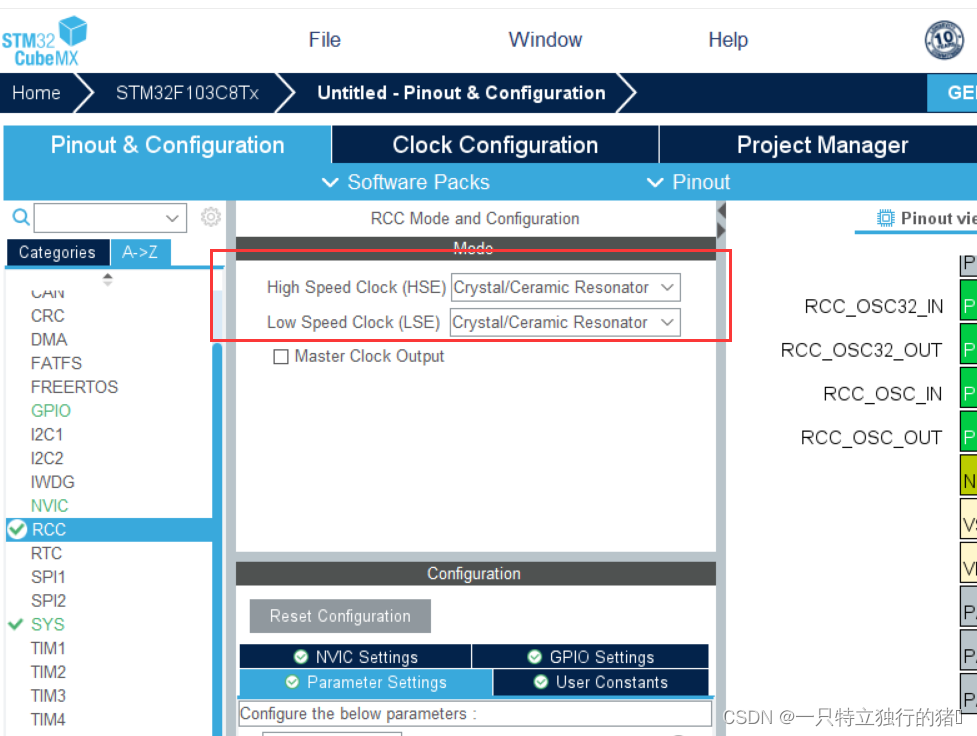977x736 pixels.
Task: Select SPI1 in the peripheral list
Action: (x=48, y=577)
